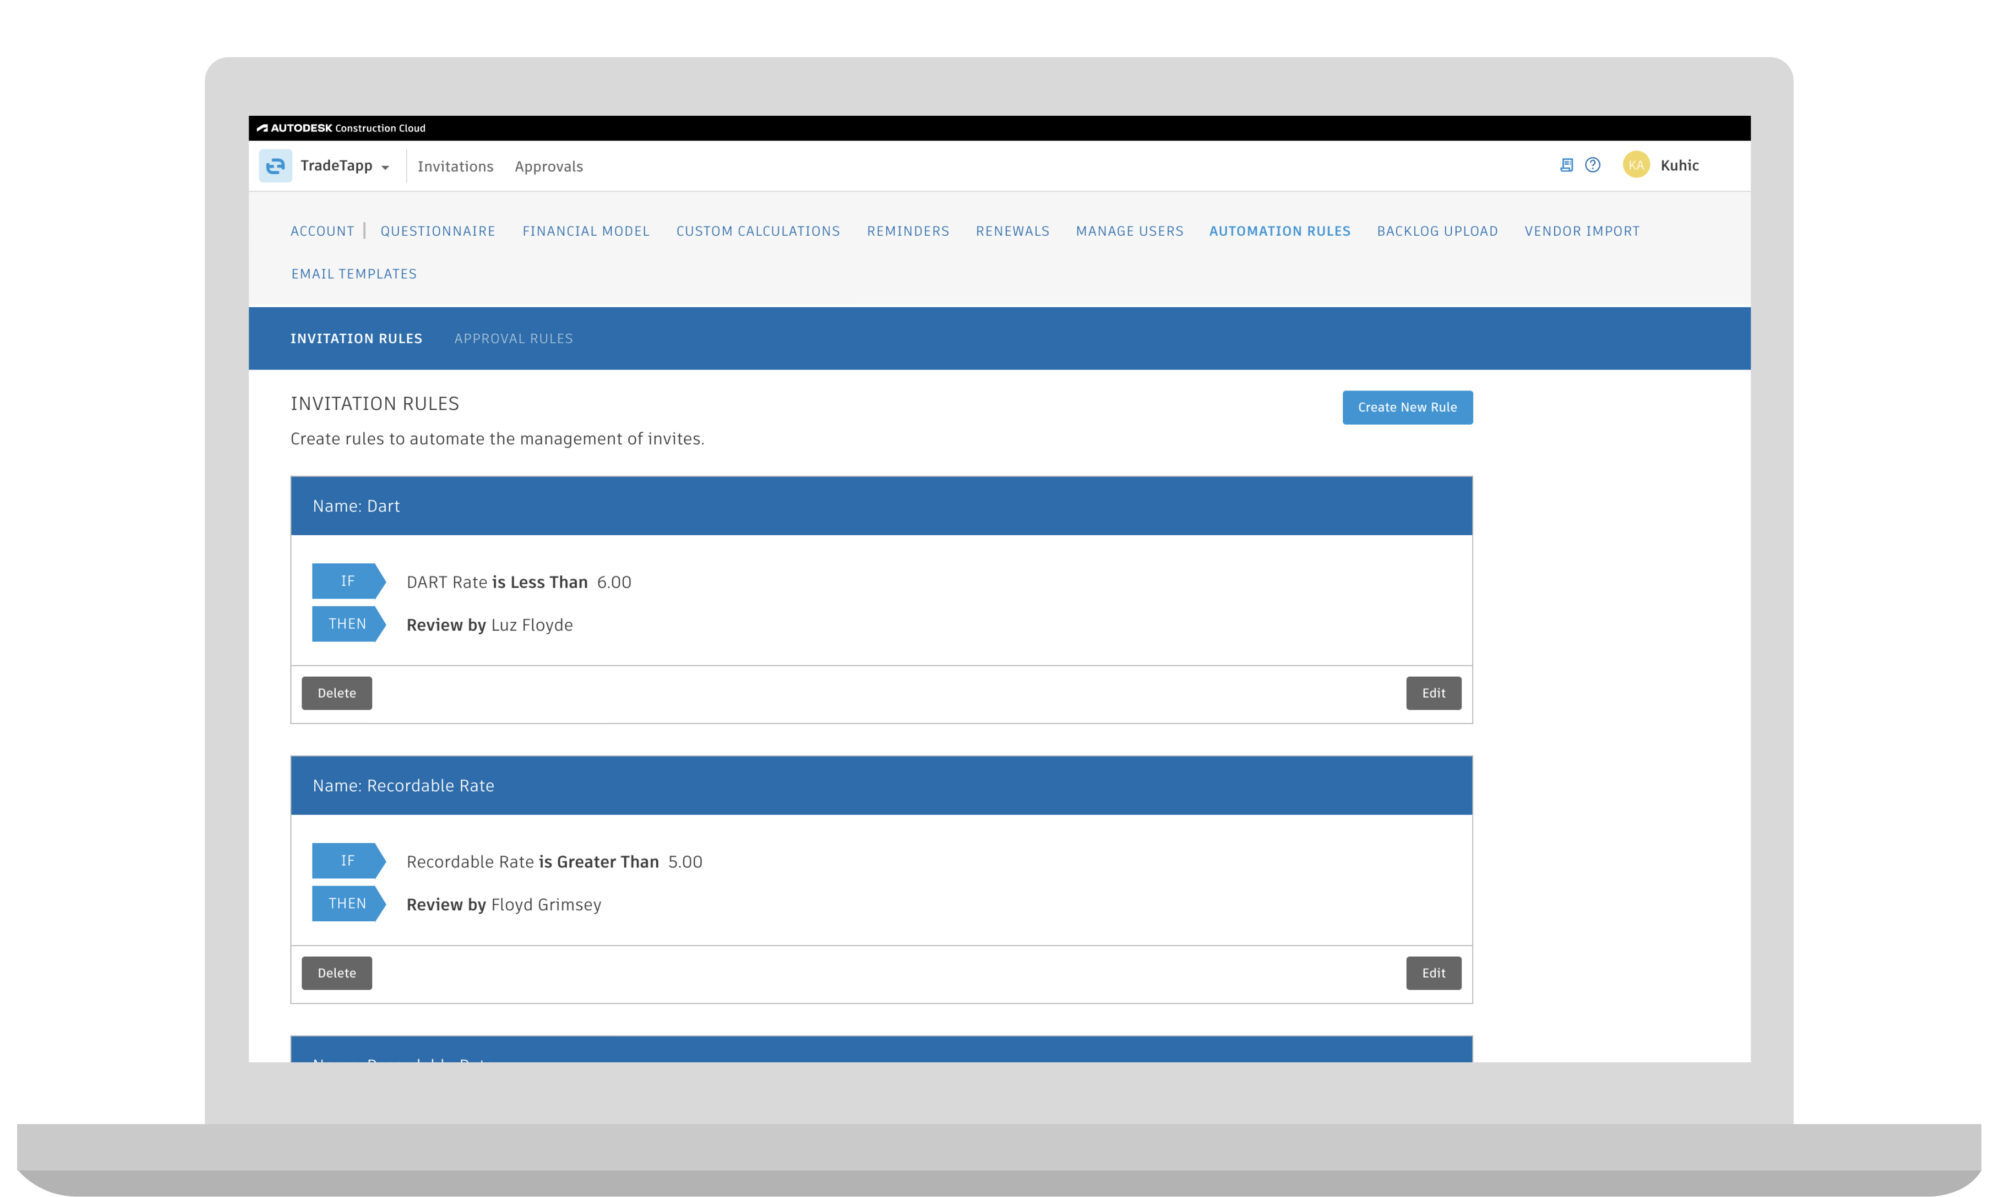Open the Kuhic account menu
This screenshot has height=1197, width=2000.
click(x=1679, y=165)
